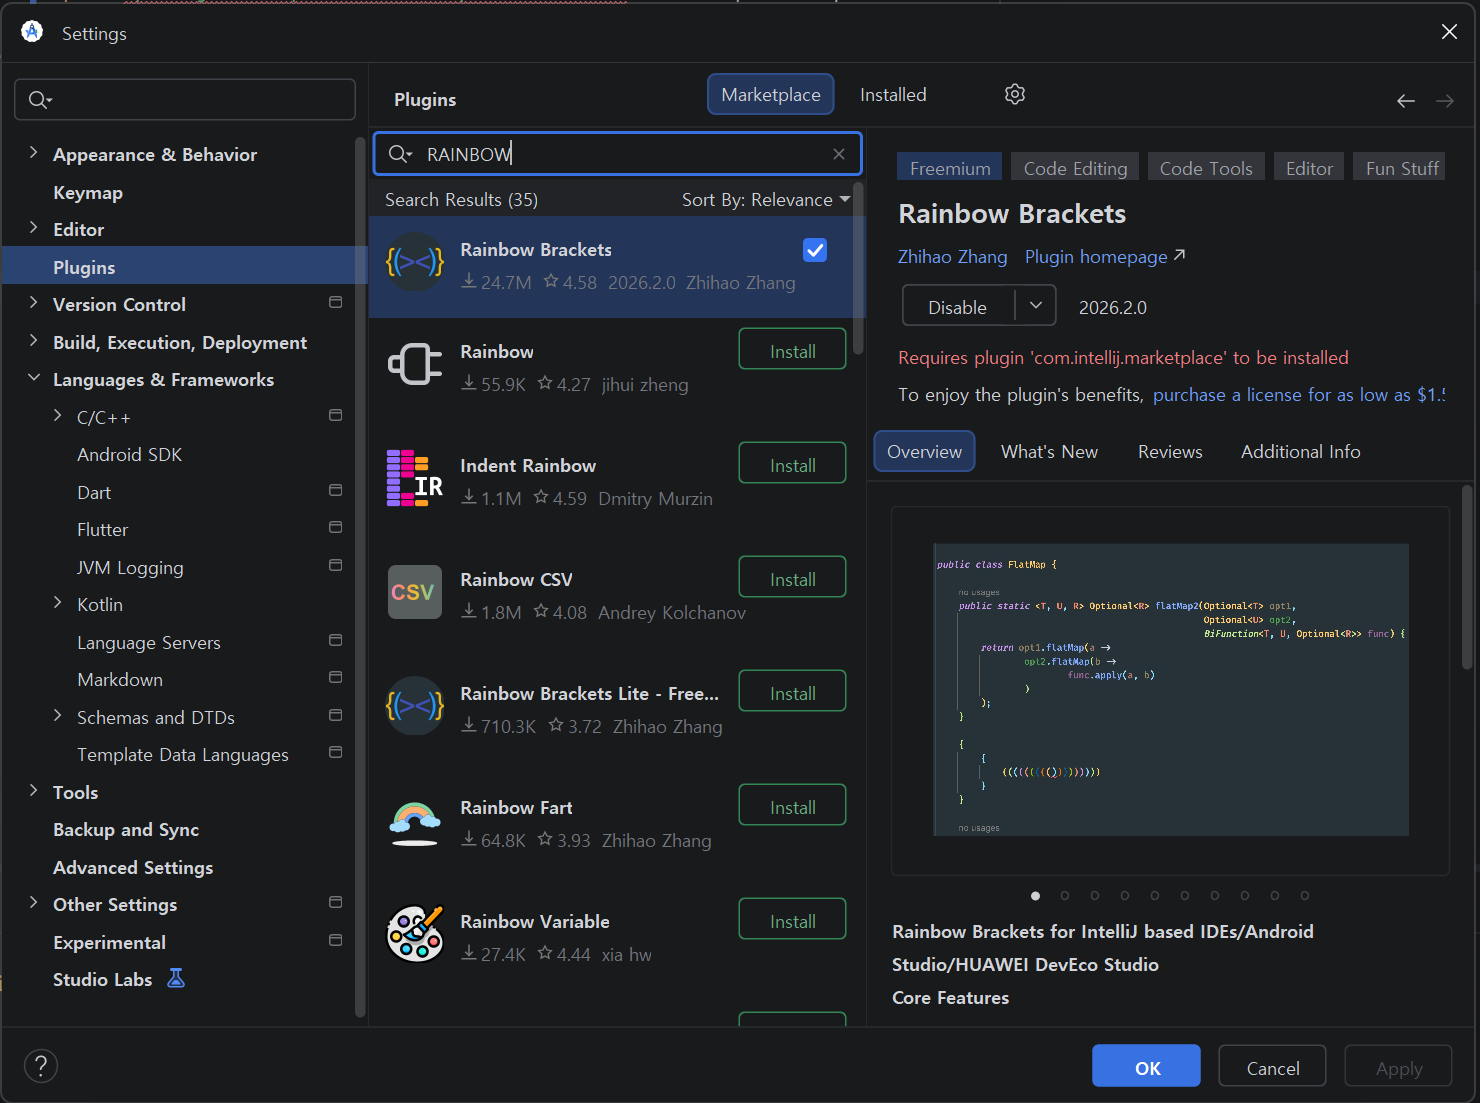This screenshot has width=1480, height=1103.
Task: Open help with the question mark
Action: (41, 1066)
